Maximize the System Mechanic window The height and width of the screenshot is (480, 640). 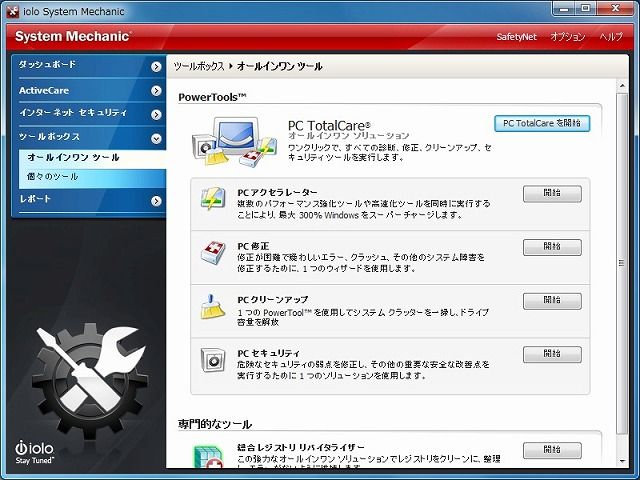click(585, 9)
